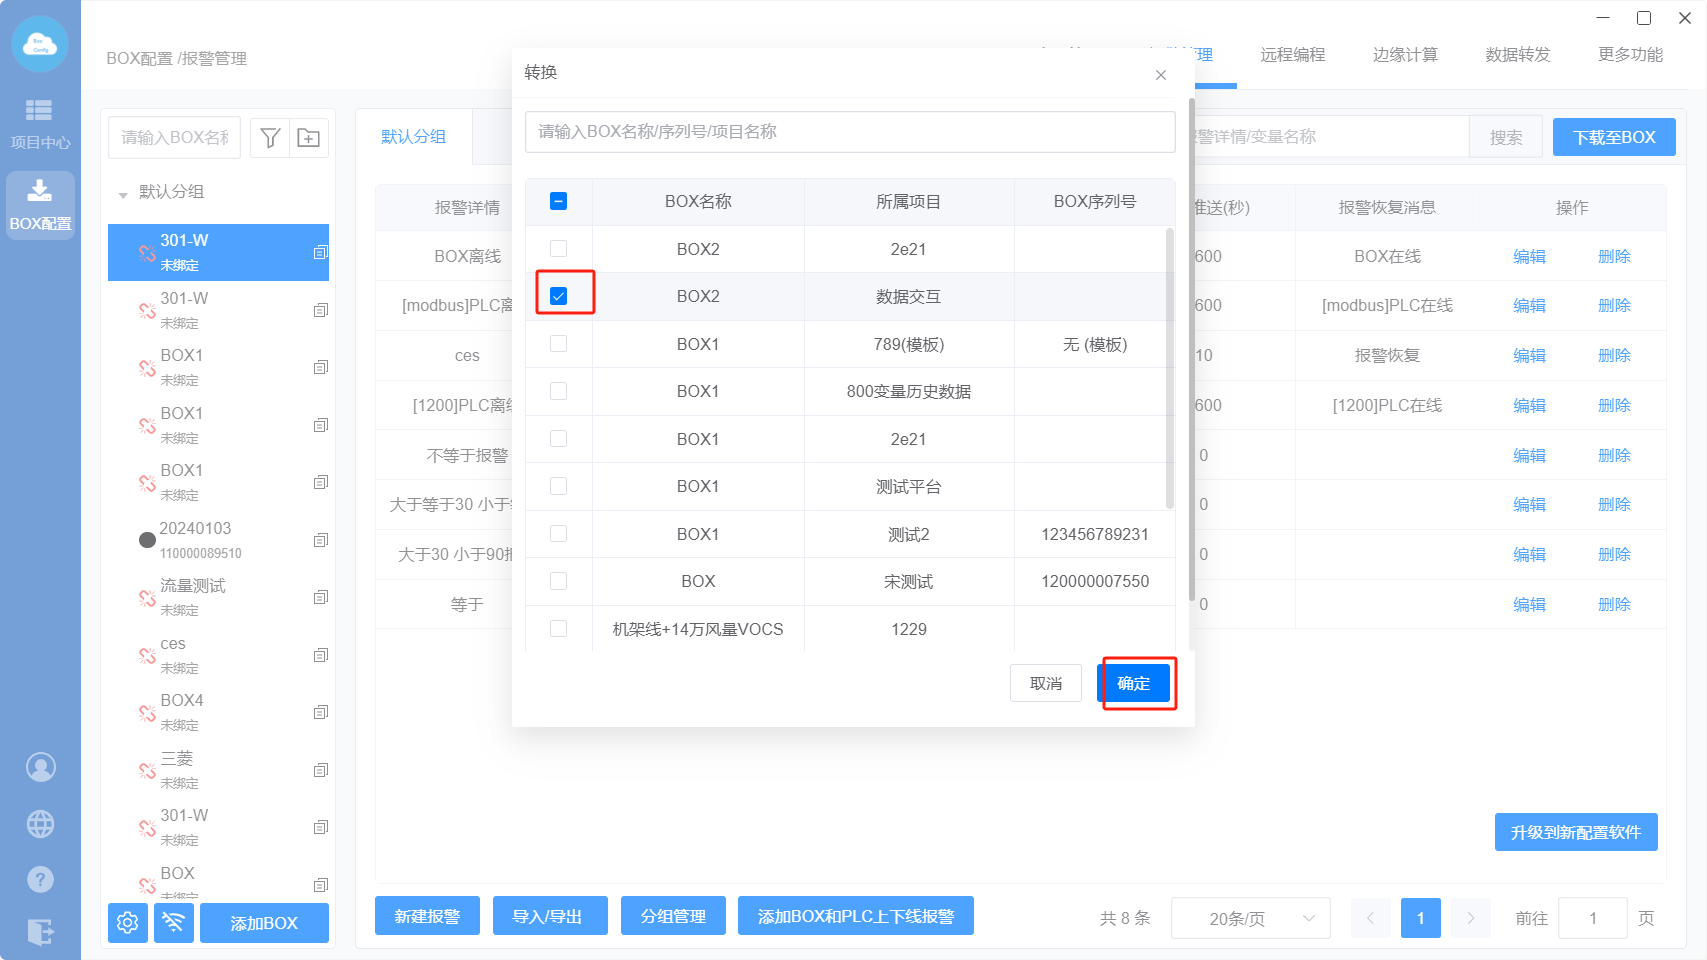This screenshot has height=960, width=1707.
Task: Click the globe language icon
Action: (x=40, y=824)
